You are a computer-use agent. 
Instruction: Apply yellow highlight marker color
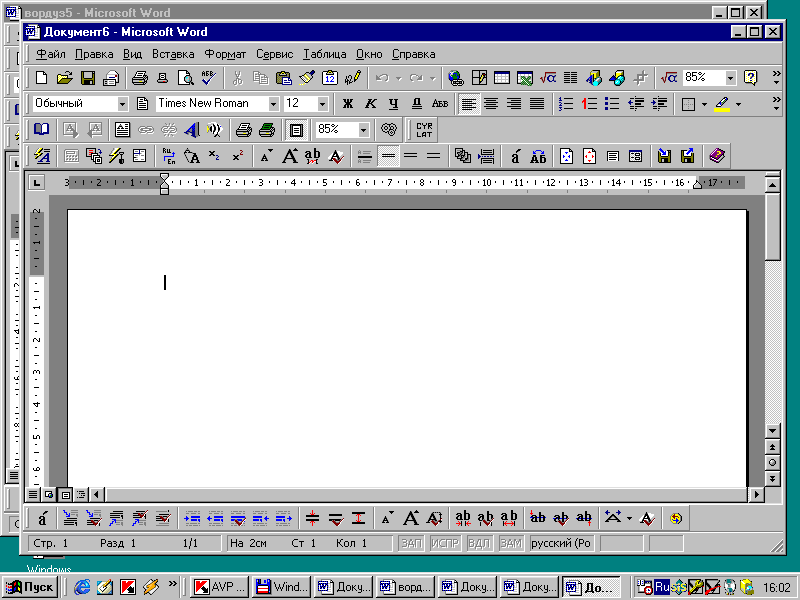(722, 104)
